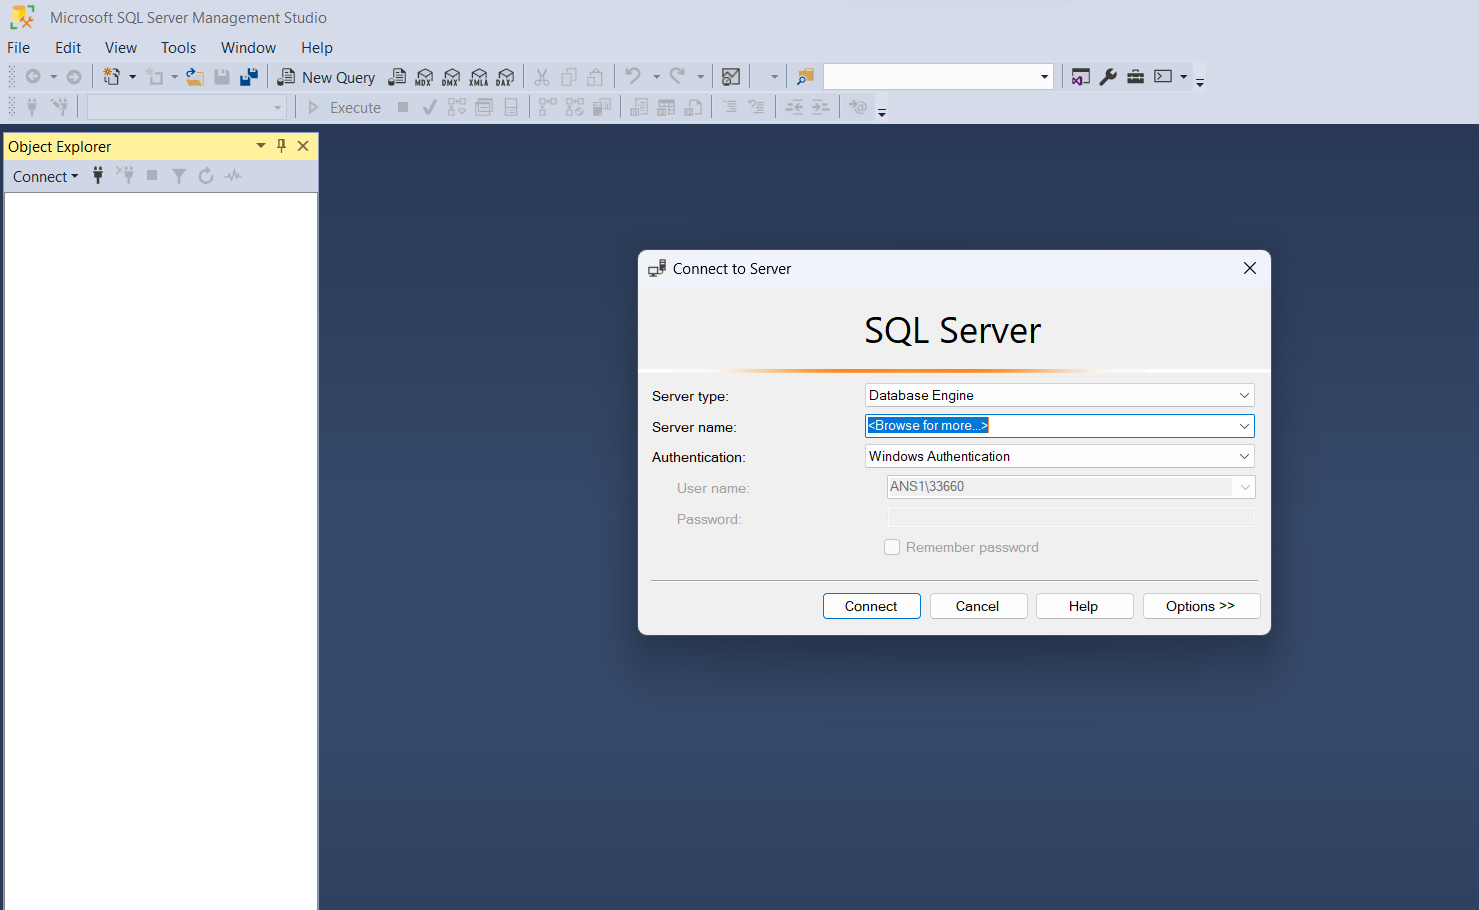Click the Connect plug icon in Object Explorer
Image resolution: width=1479 pixels, height=910 pixels.
point(98,176)
